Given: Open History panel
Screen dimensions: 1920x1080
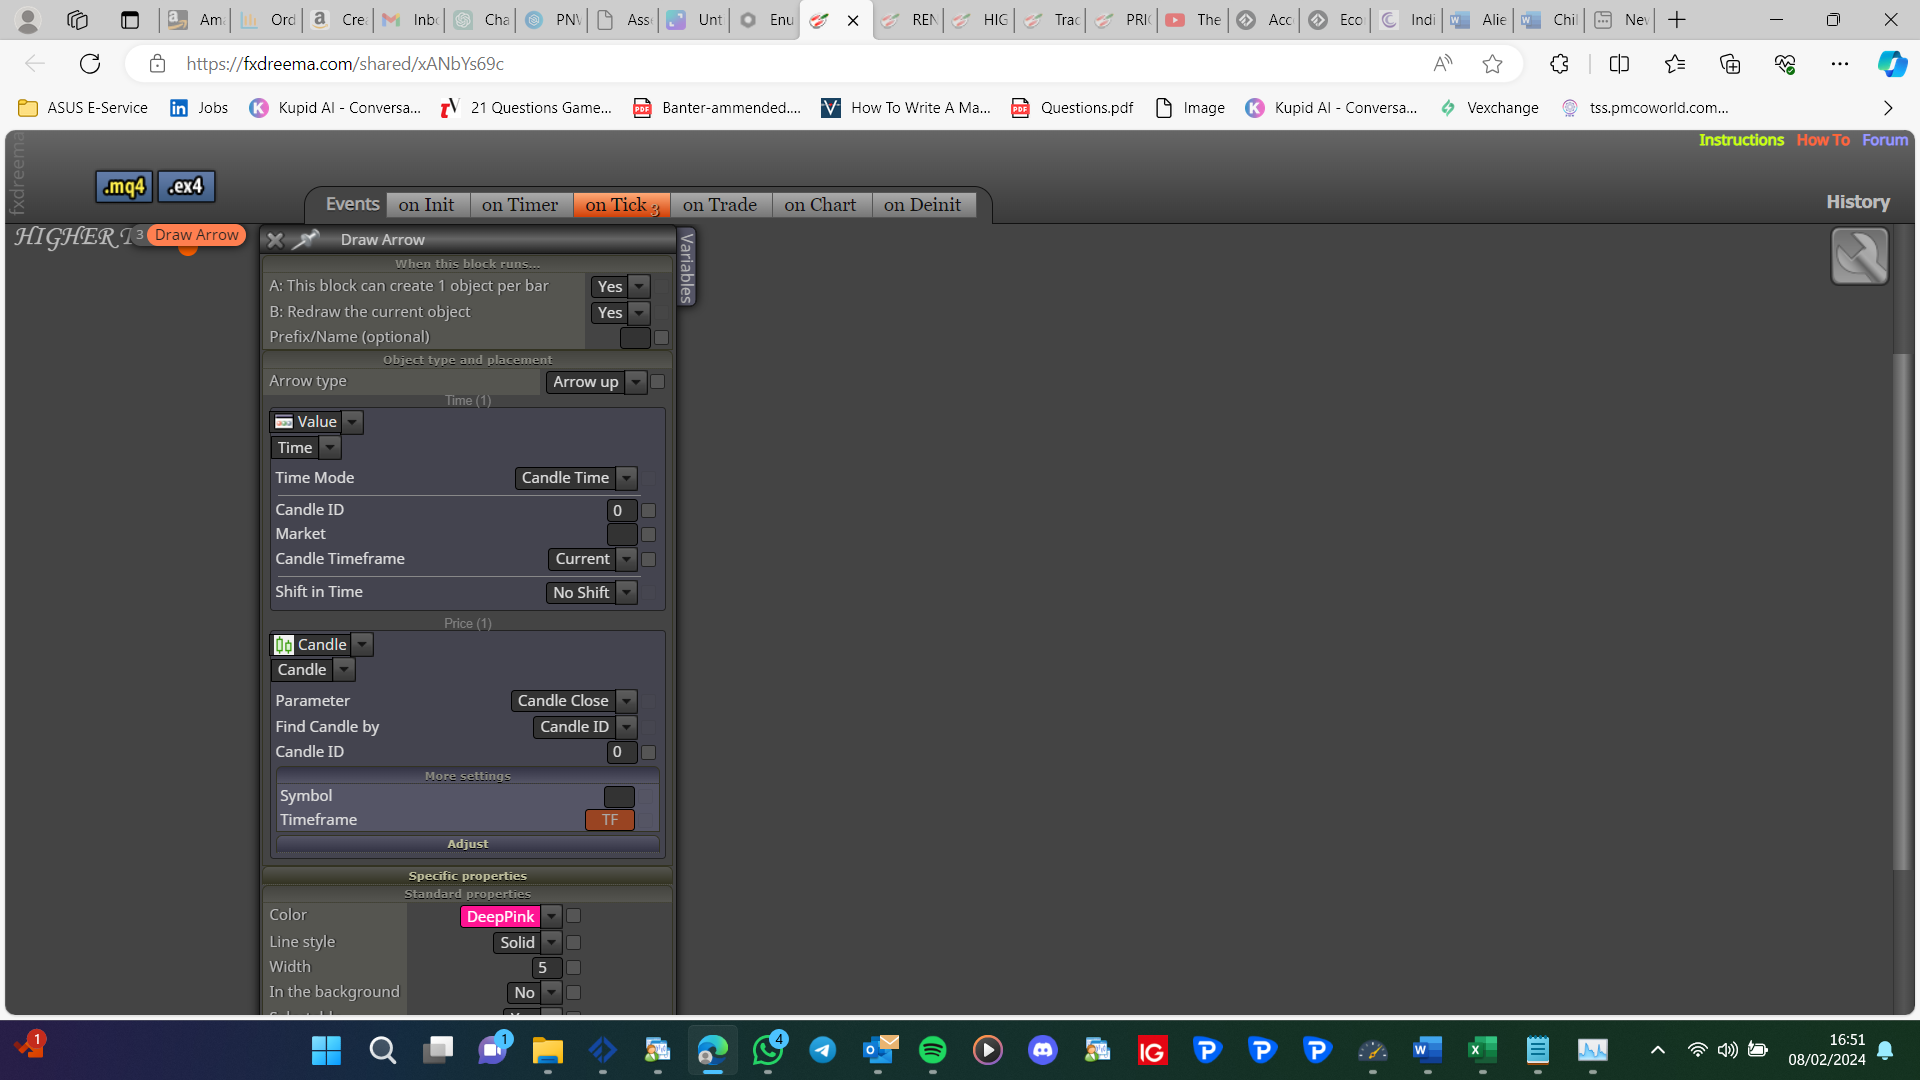Looking at the screenshot, I should pyautogui.click(x=1858, y=202).
